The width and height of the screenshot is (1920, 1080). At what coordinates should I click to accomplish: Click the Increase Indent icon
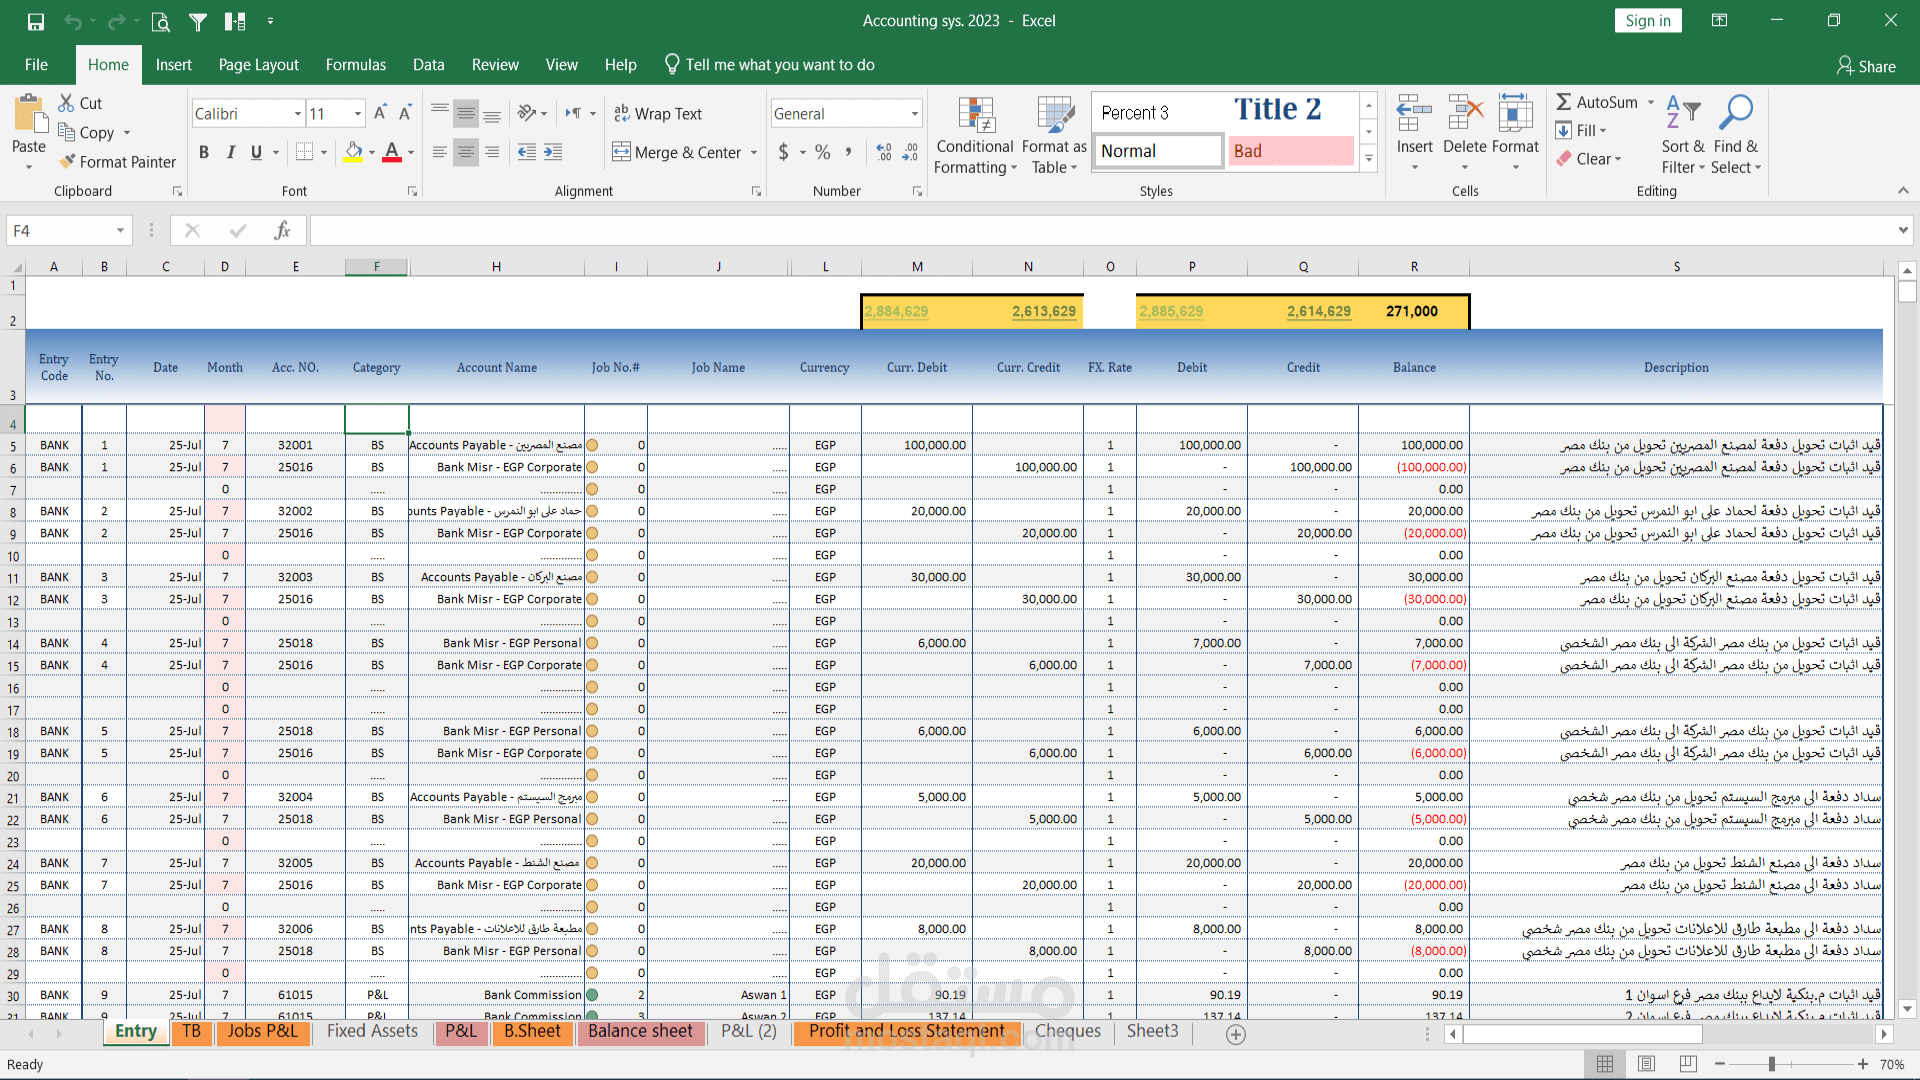553,152
